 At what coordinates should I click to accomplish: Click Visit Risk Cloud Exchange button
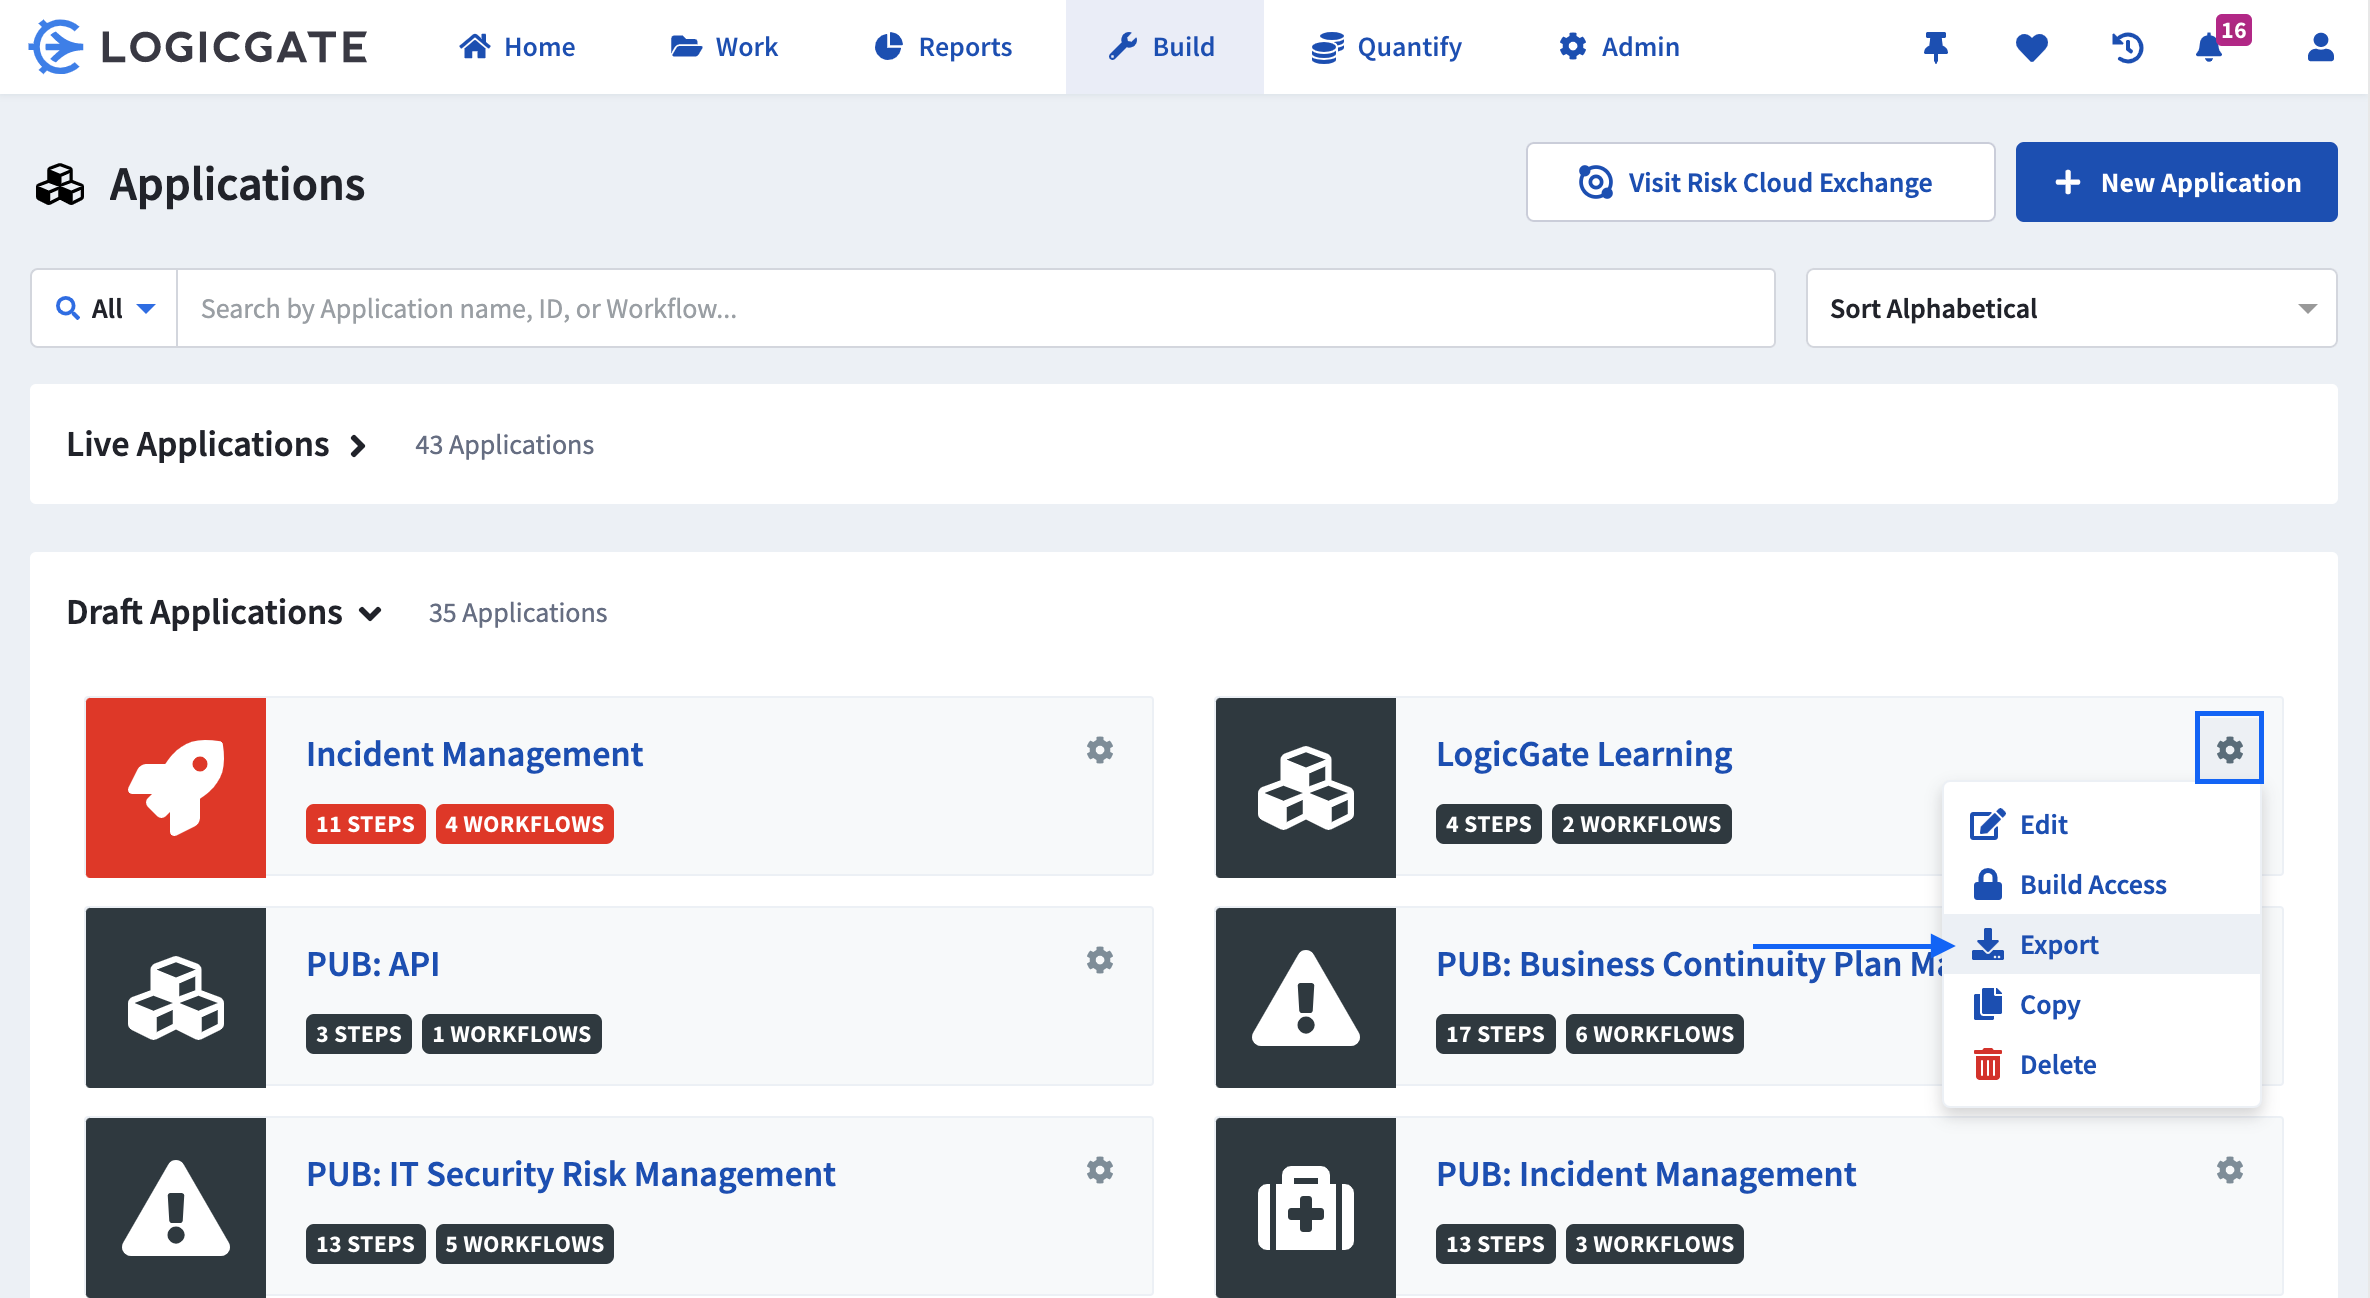[x=1760, y=182]
